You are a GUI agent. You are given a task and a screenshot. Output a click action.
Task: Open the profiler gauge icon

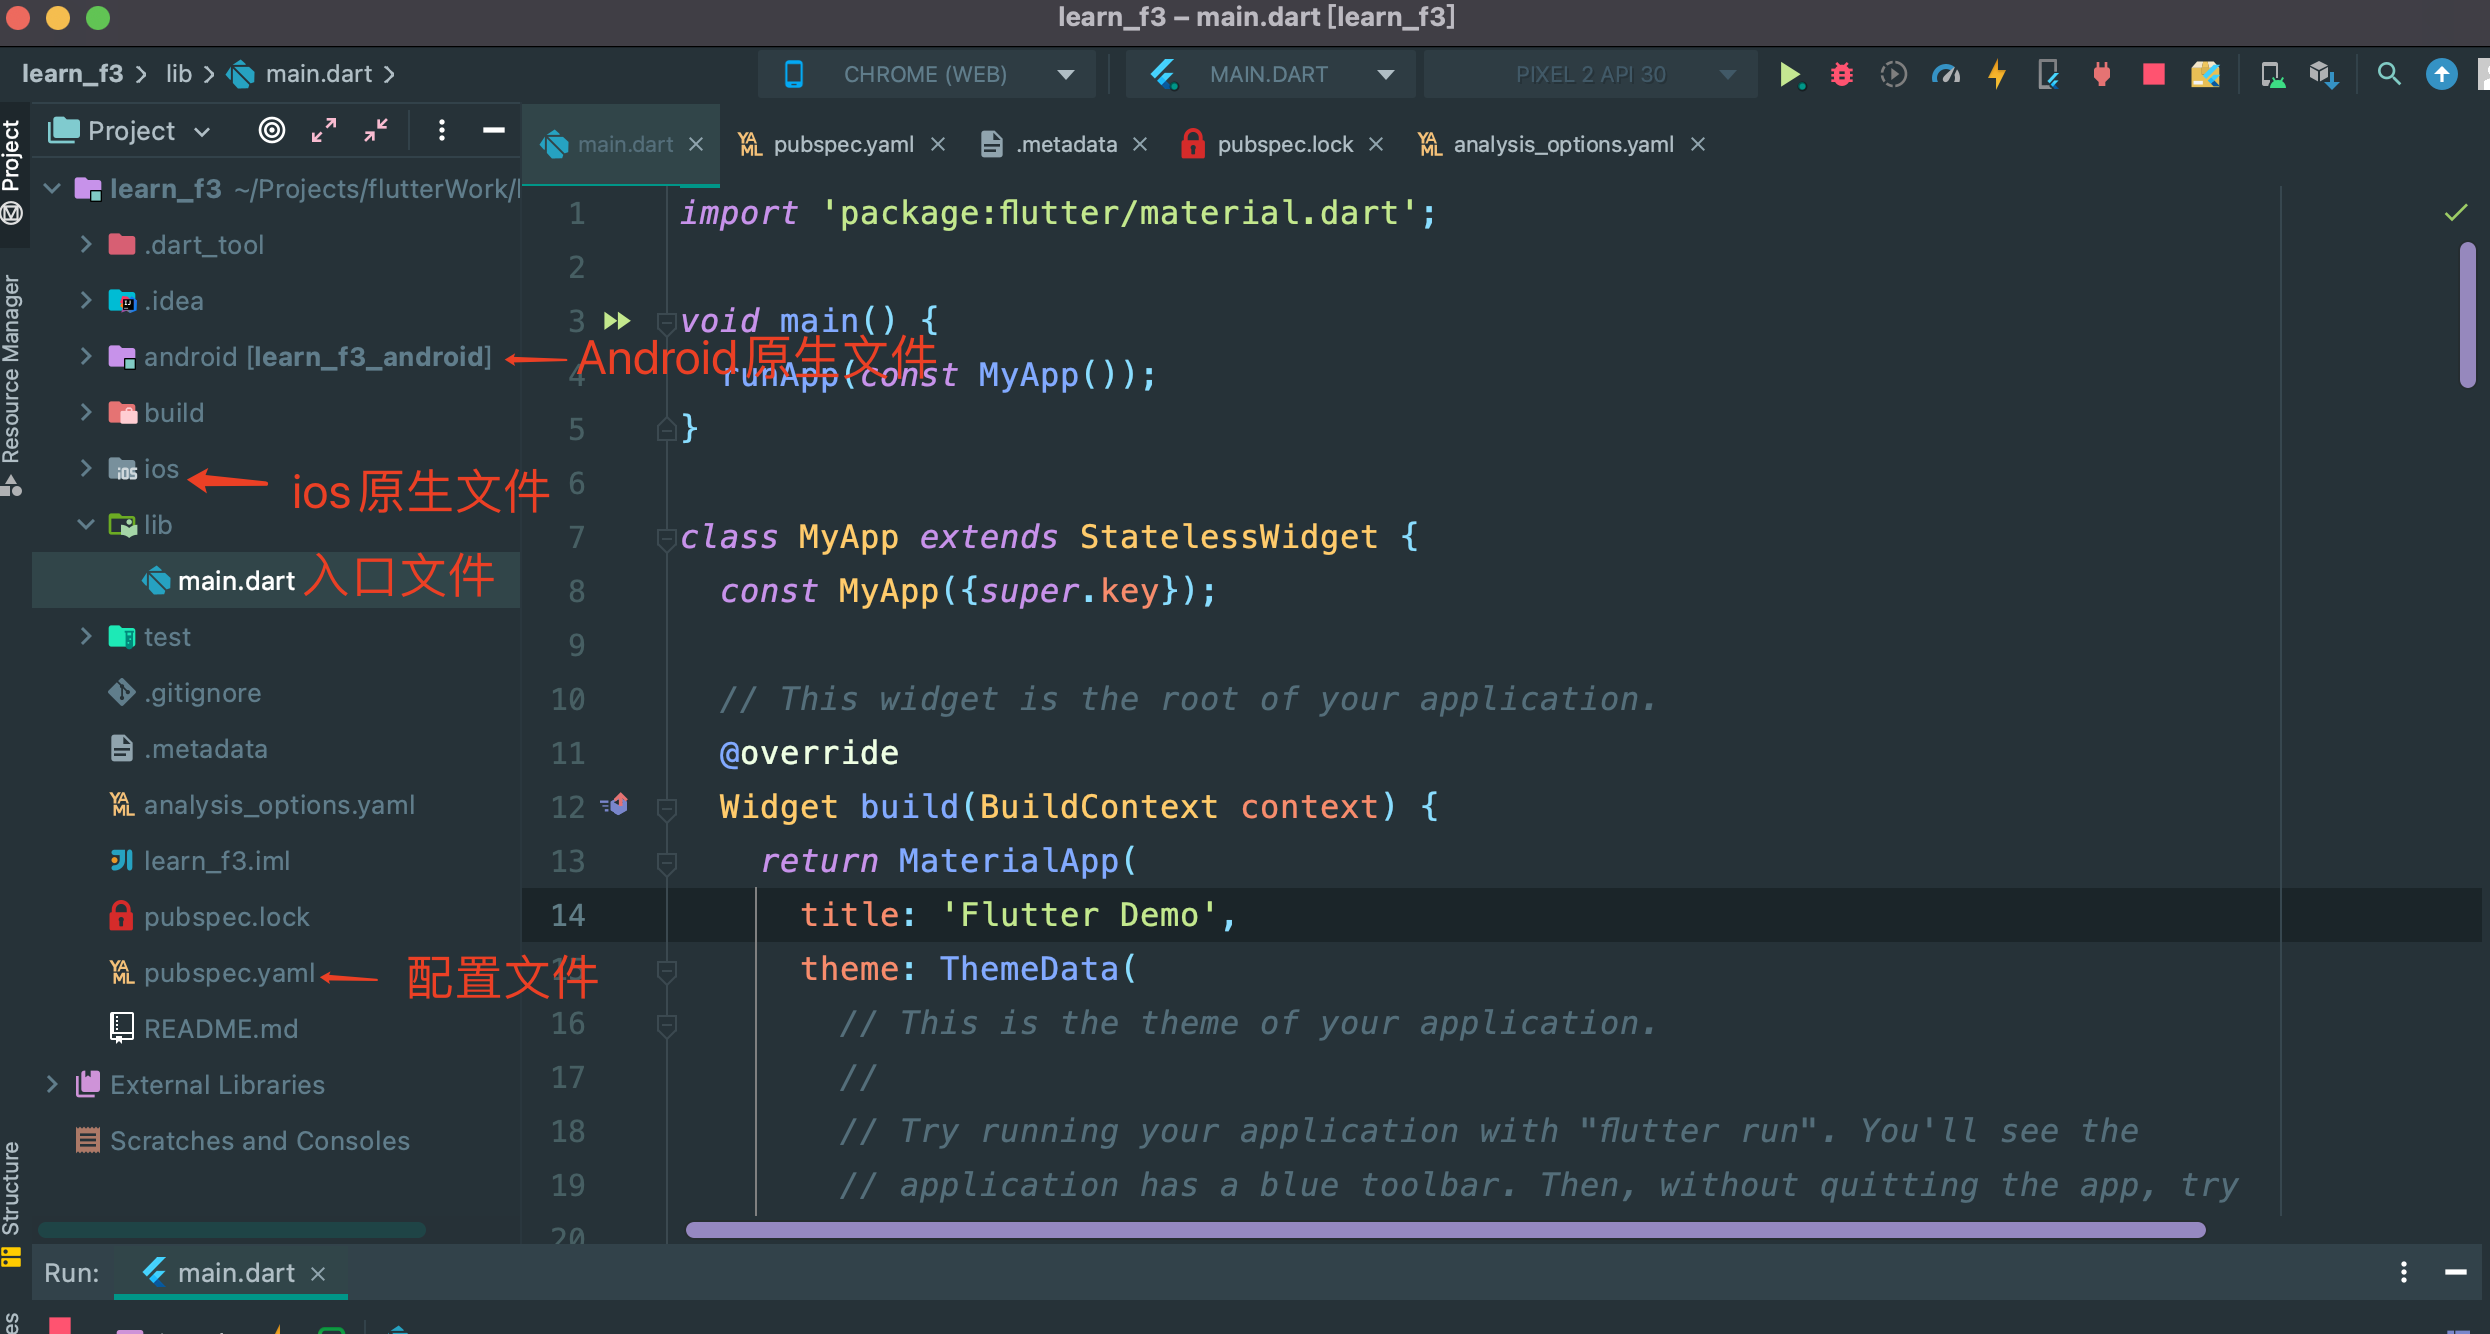click(1945, 74)
